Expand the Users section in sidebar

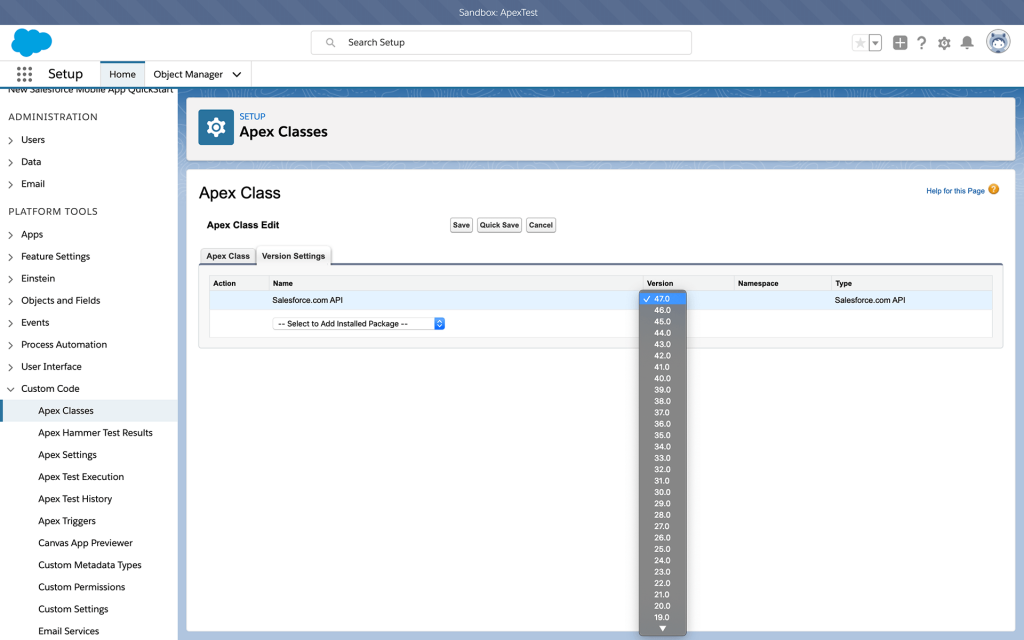coord(11,140)
